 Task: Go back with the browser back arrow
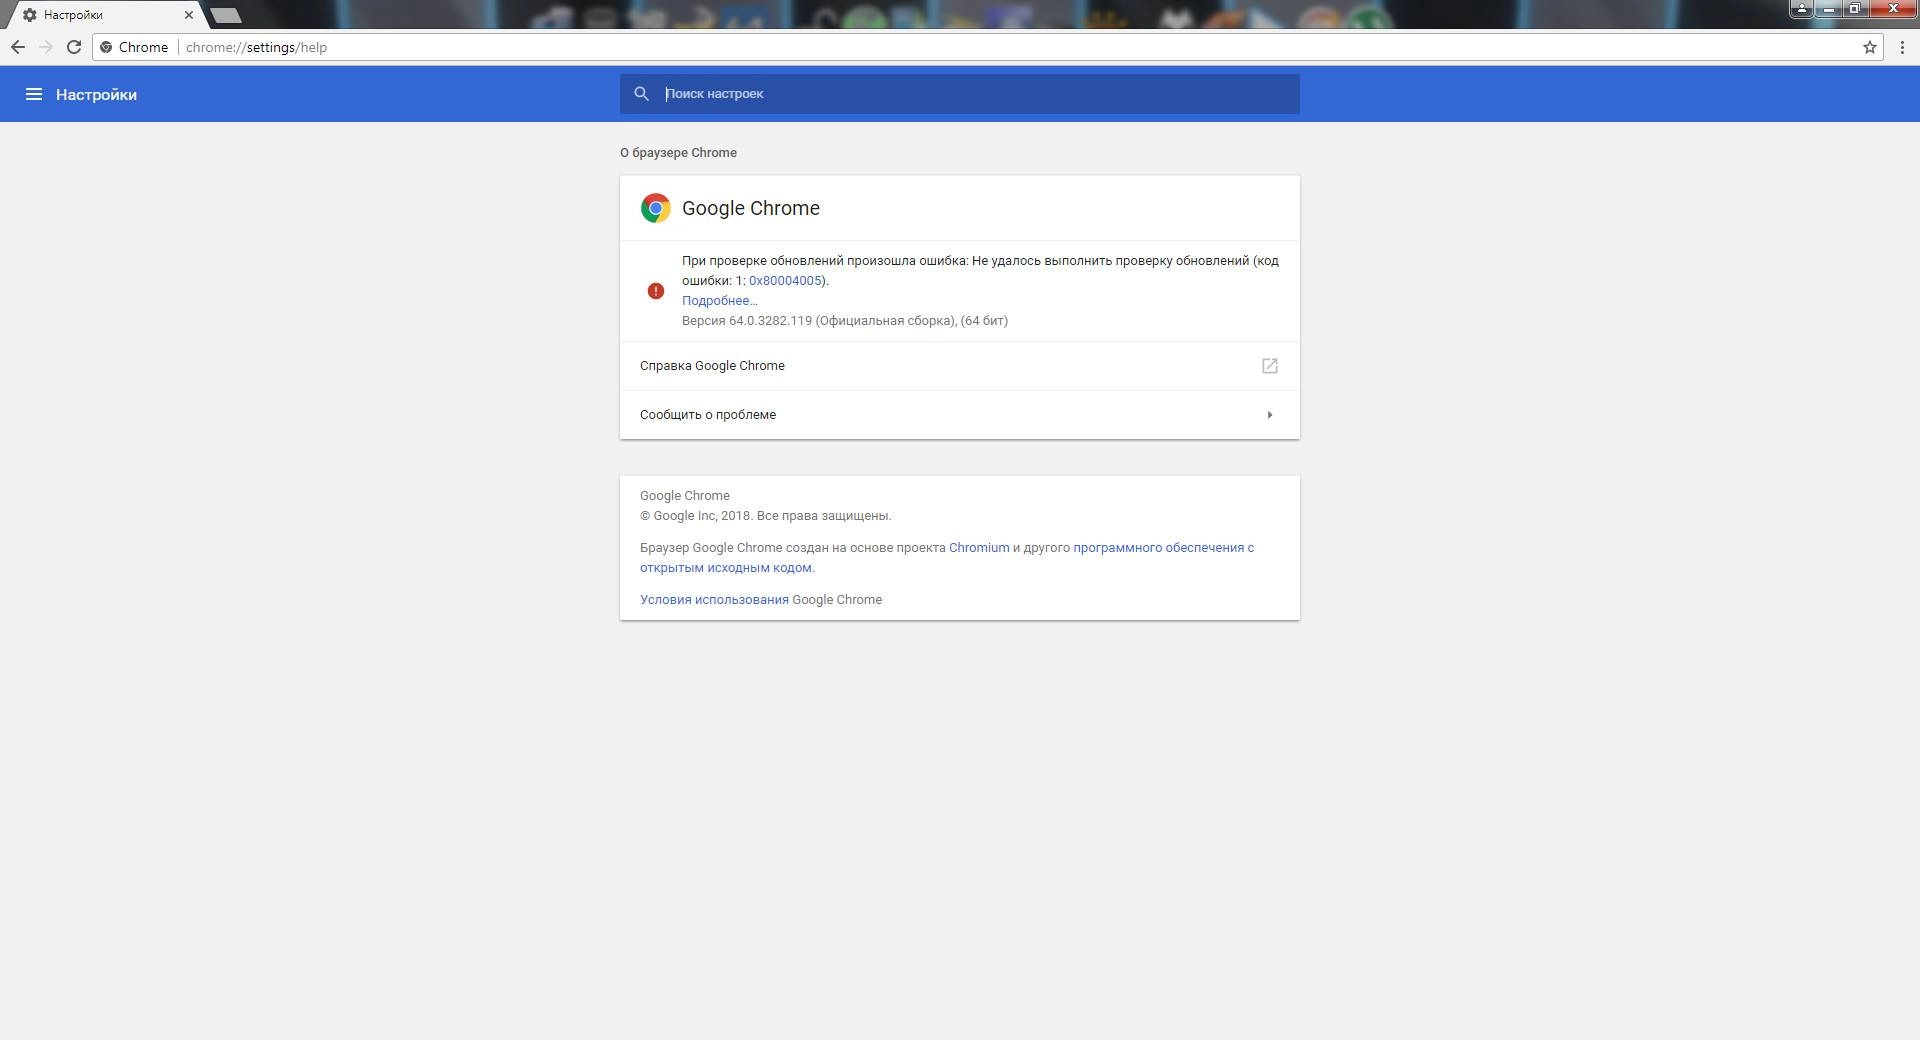pos(18,47)
